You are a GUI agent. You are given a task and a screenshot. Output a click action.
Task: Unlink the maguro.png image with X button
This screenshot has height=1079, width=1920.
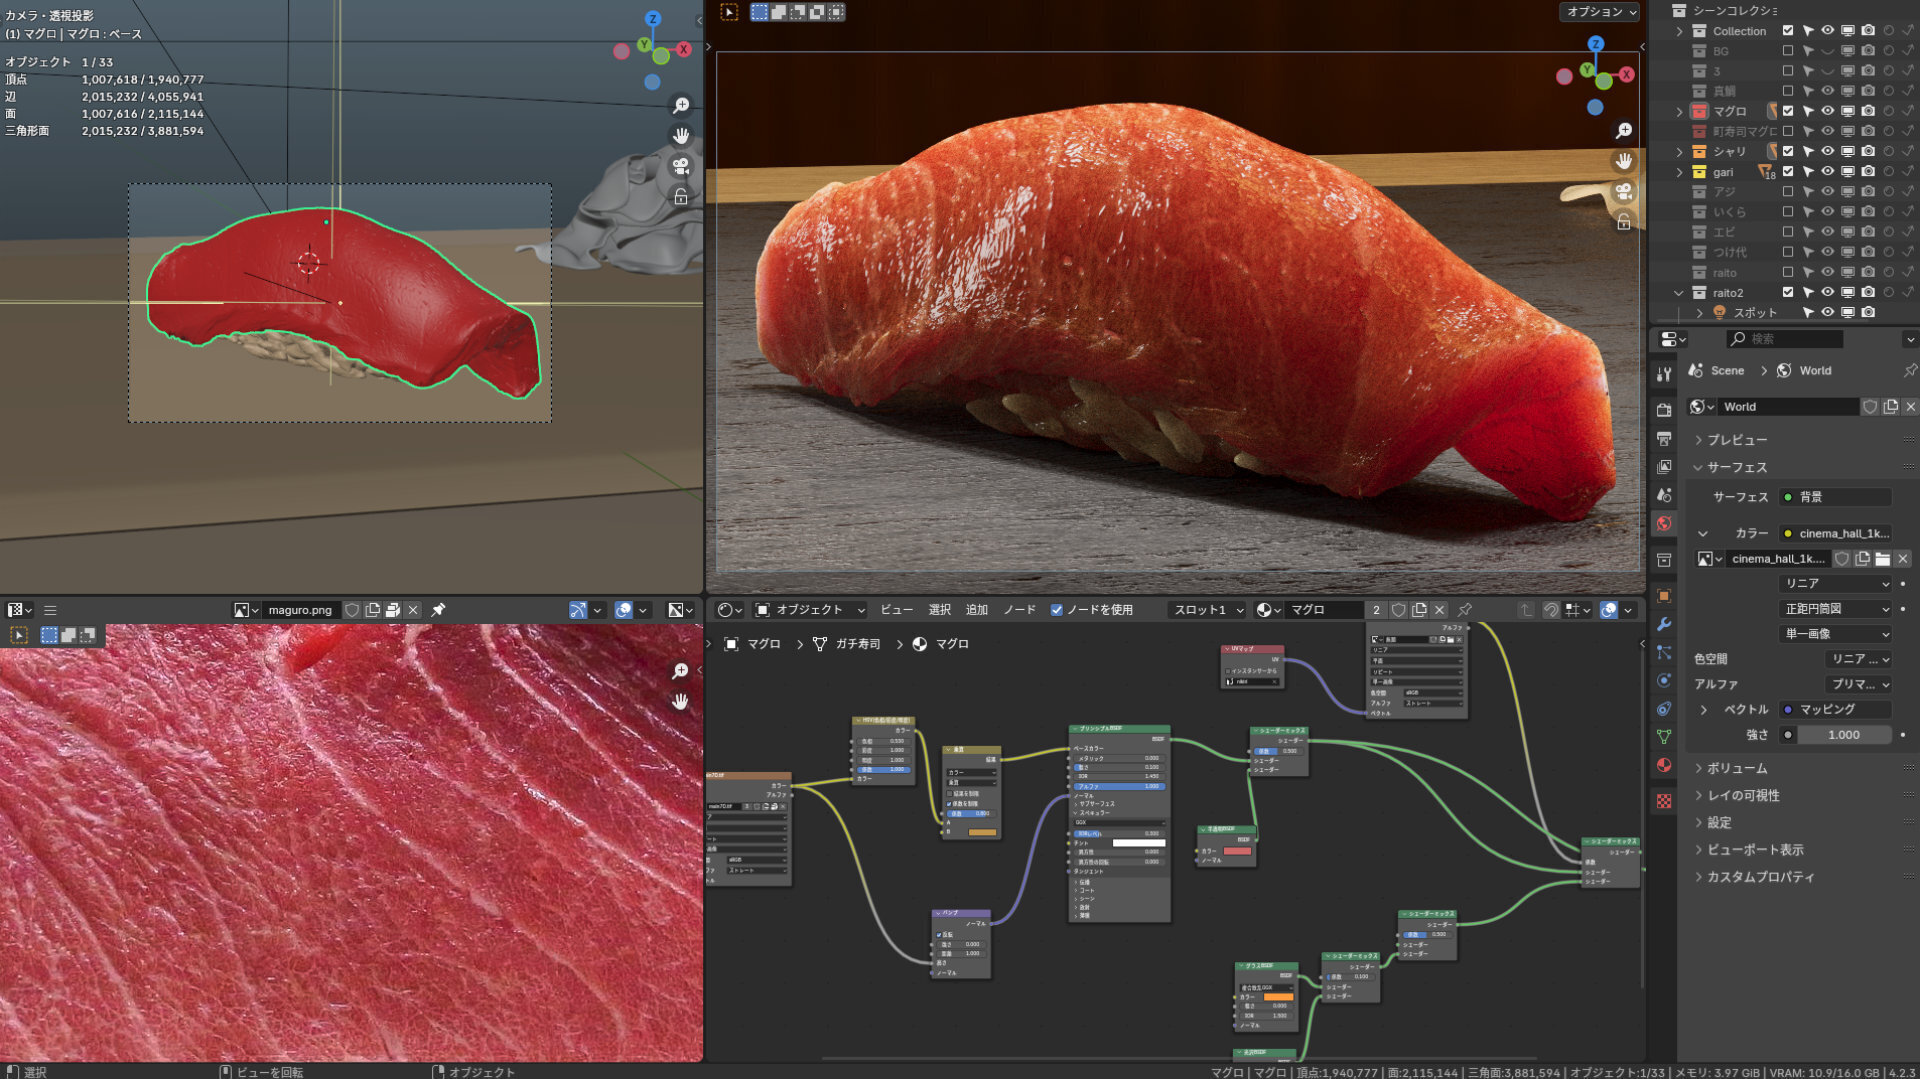click(x=413, y=610)
